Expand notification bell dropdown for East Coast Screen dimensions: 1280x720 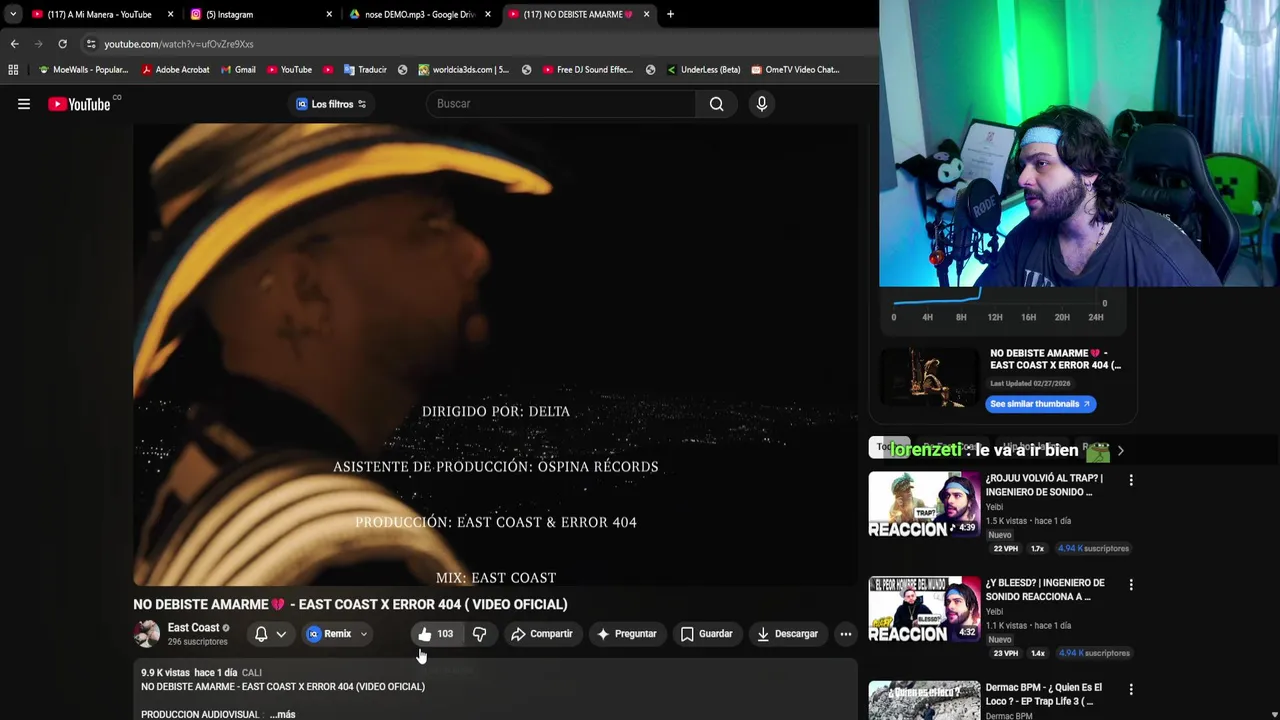281,634
